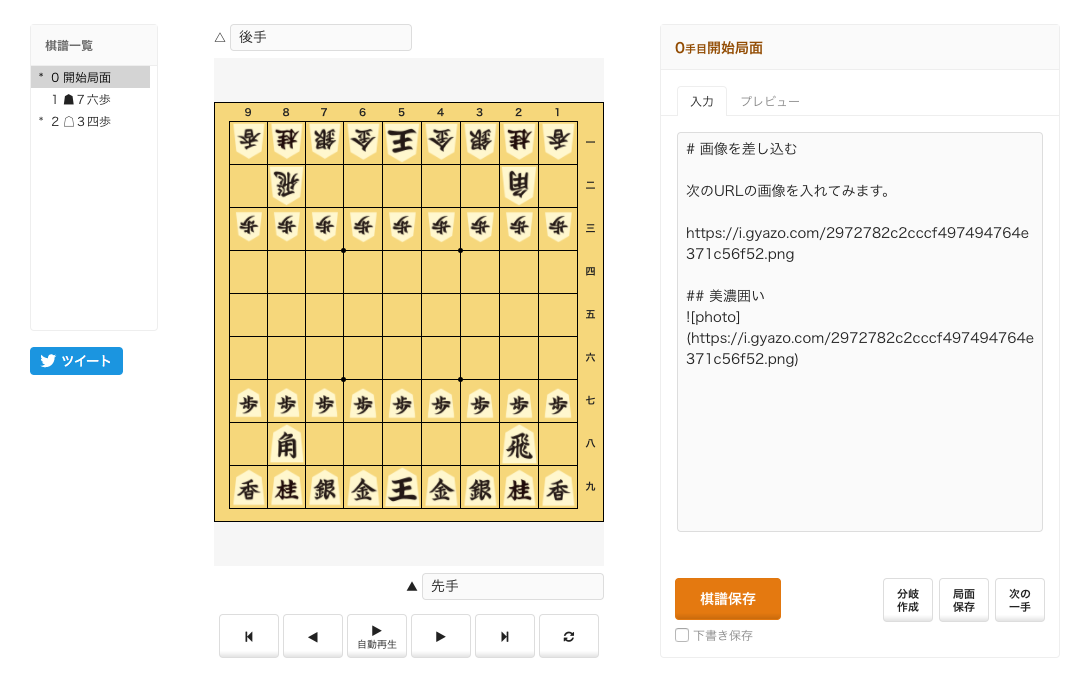The height and width of the screenshot is (690, 1090).
Task: Jump to the last move
Action: point(505,636)
